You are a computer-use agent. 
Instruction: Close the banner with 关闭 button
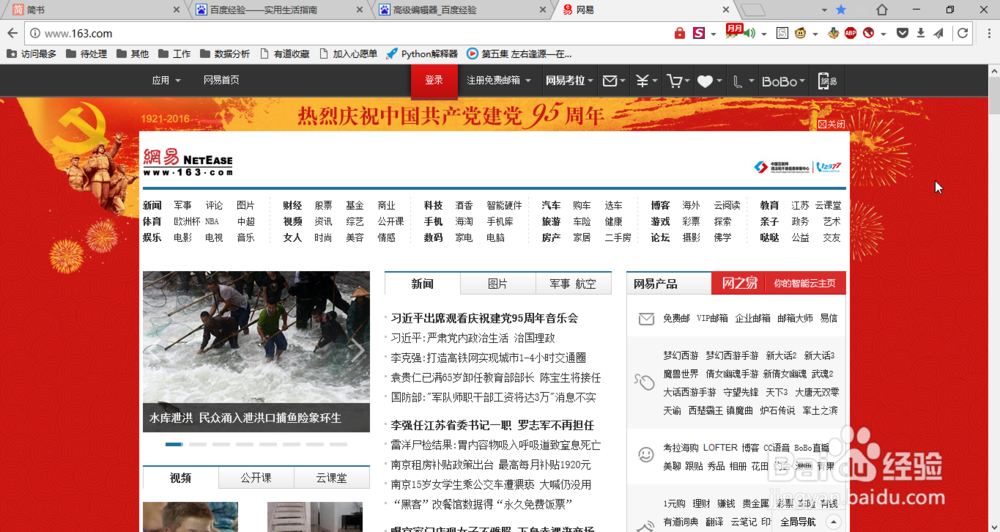(832, 124)
